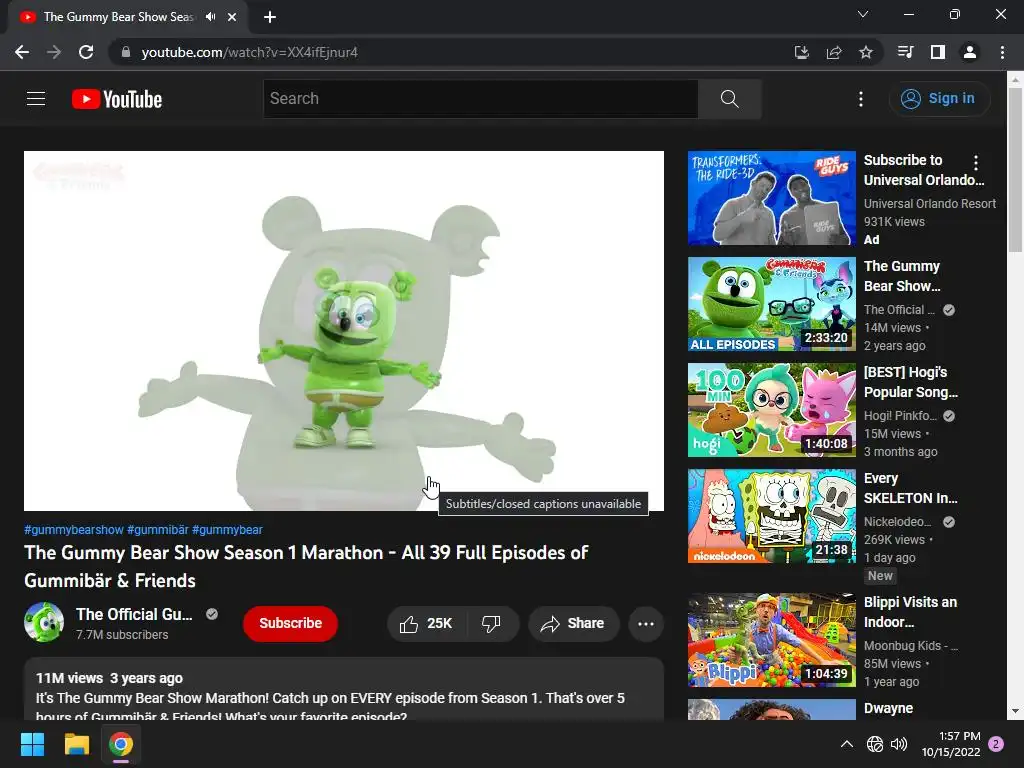Click Chrome icon in taskbar
Viewport: 1024px width, 768px height.
click(121, 744)
